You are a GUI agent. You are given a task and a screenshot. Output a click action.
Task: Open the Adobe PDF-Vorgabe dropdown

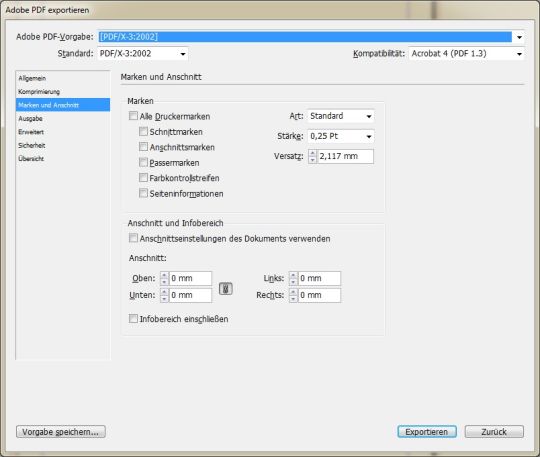[311, 37]
